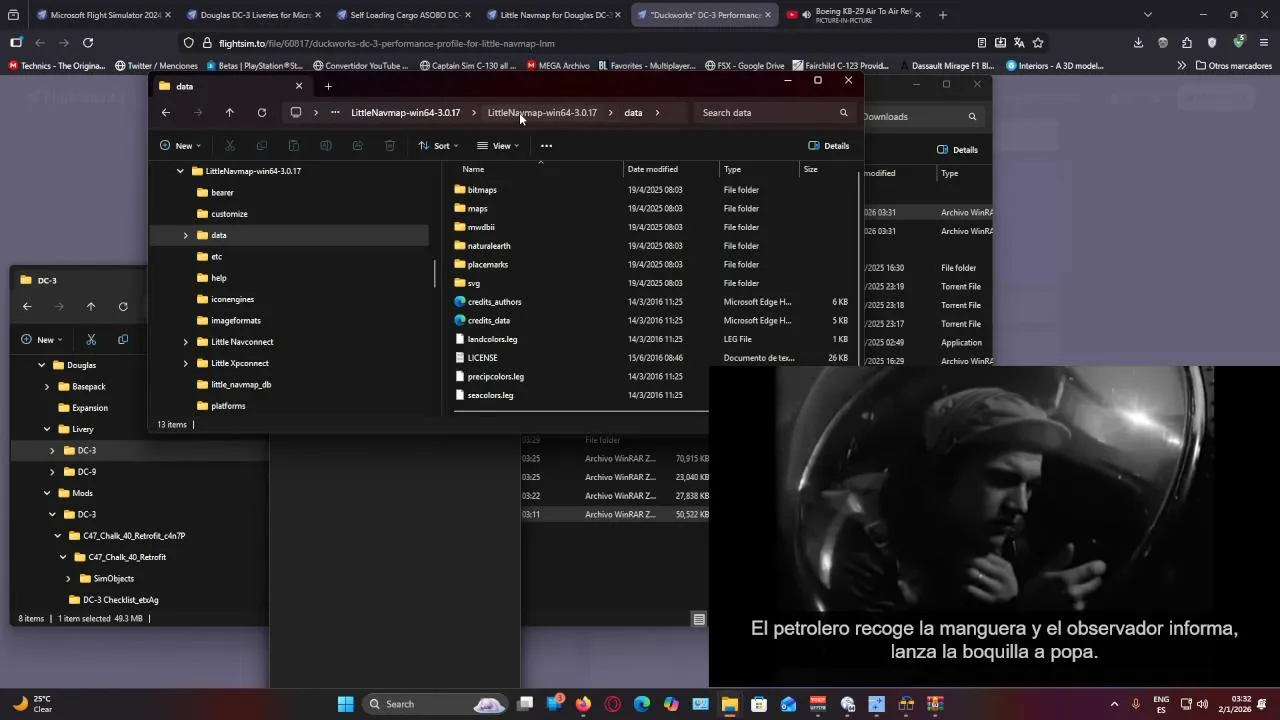
Task: Select landcolors.leg file
Action: pos(492,339)
